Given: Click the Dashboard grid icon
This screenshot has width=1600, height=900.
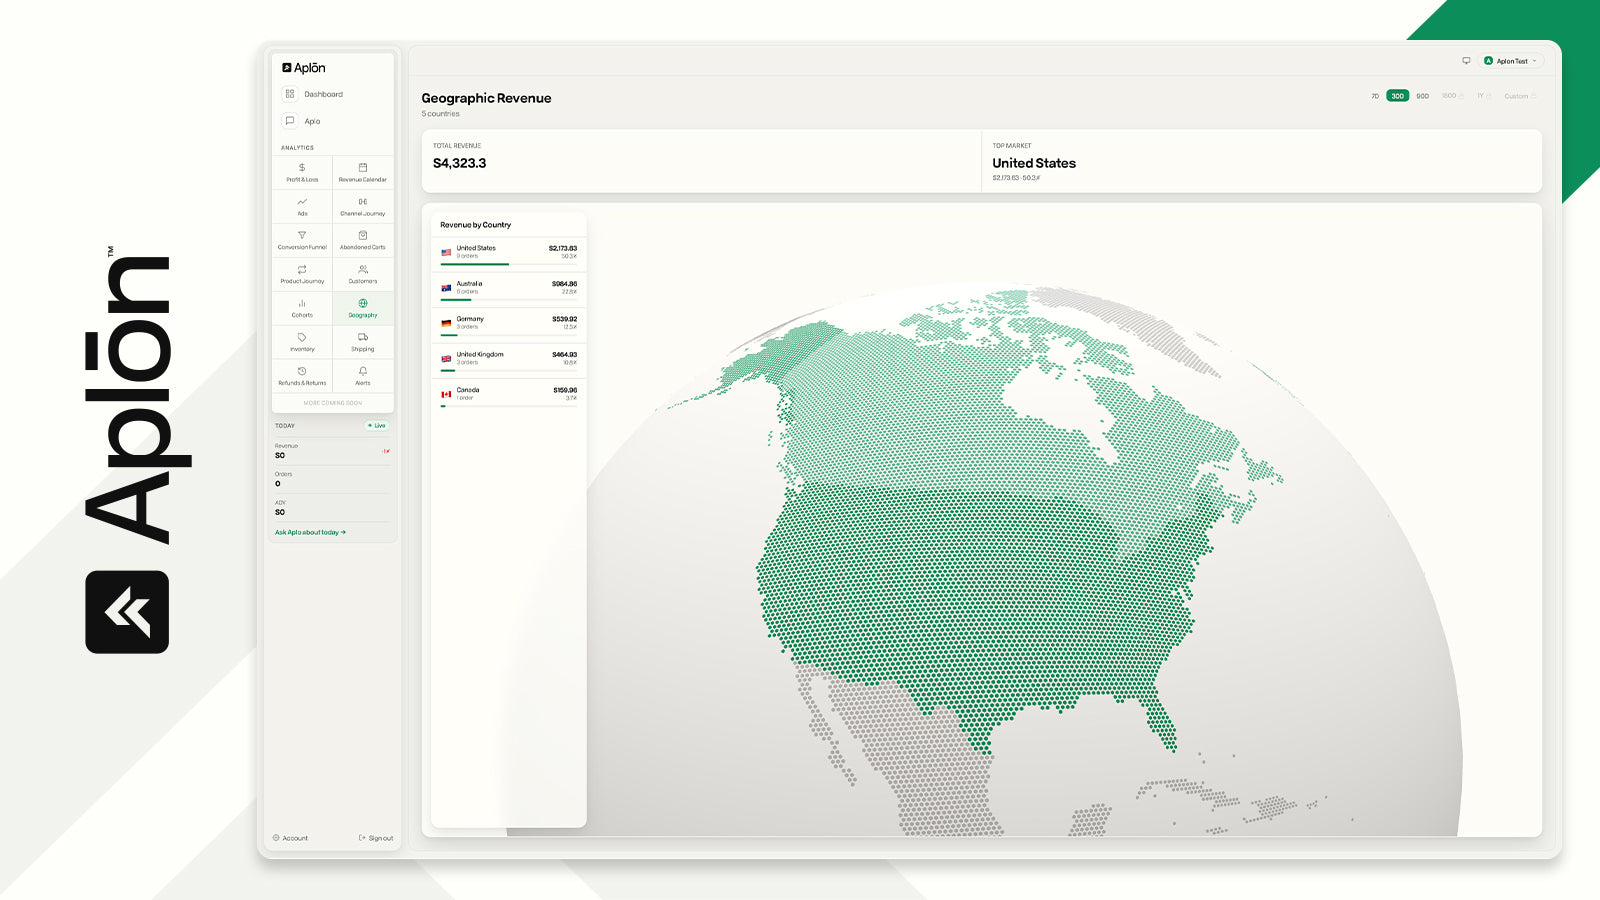Looking at the screenshot, I should click(x=290, y=94).
